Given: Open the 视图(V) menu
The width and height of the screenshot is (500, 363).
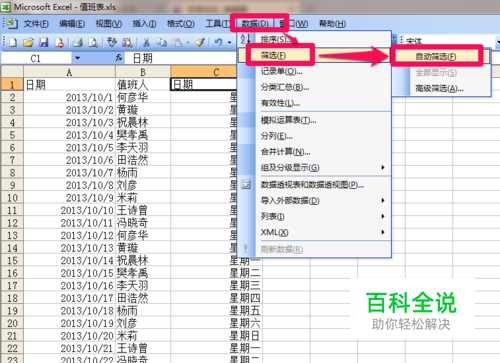Looking at the screenshot, I should (x=109, y=24).
